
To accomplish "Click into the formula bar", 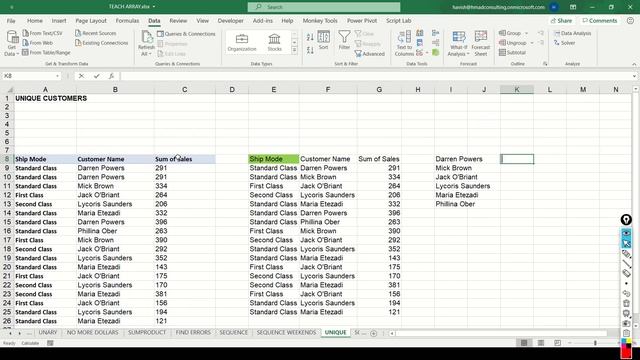I will (x=376, y=76).
